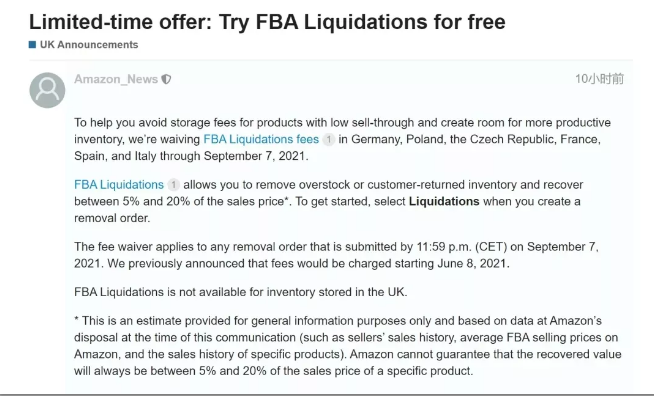Image resolution: width=654 pixels, height=396 pixels.
Task: Click the click-count badge after FBA Liquidations fees
Action: (x=329, y=139)
